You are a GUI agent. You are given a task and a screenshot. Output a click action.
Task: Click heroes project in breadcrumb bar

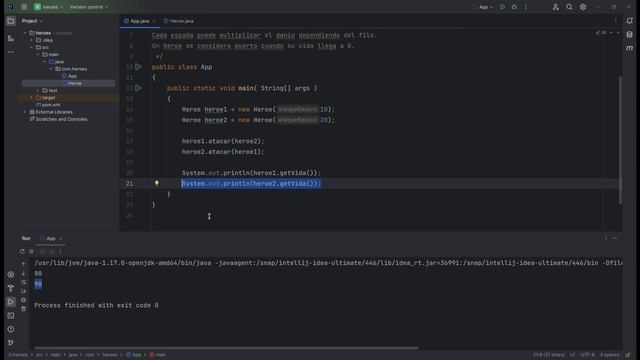tap(18, 355)
